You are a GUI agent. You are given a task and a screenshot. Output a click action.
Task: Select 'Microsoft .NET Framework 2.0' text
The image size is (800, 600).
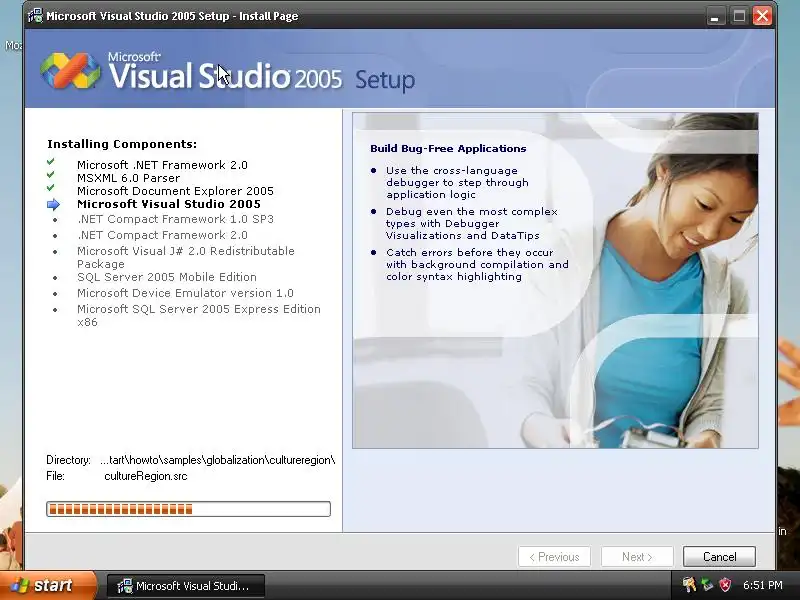162,165
